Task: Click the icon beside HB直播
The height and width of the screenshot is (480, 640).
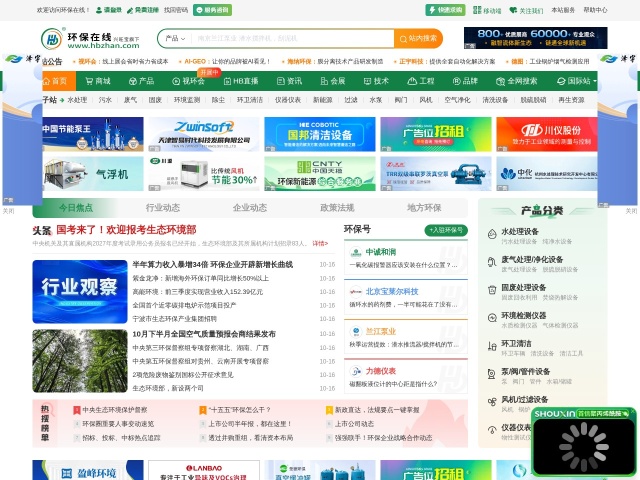Action: 227,81
